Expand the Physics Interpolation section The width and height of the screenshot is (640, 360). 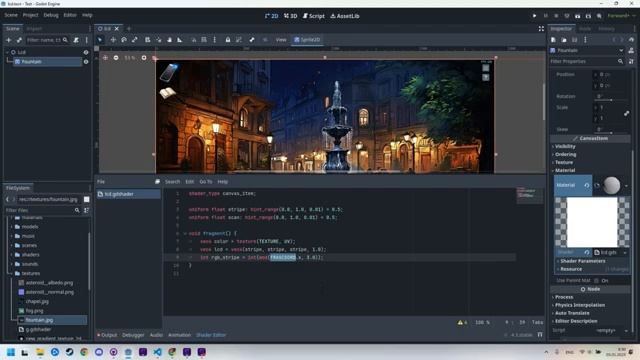580,305
